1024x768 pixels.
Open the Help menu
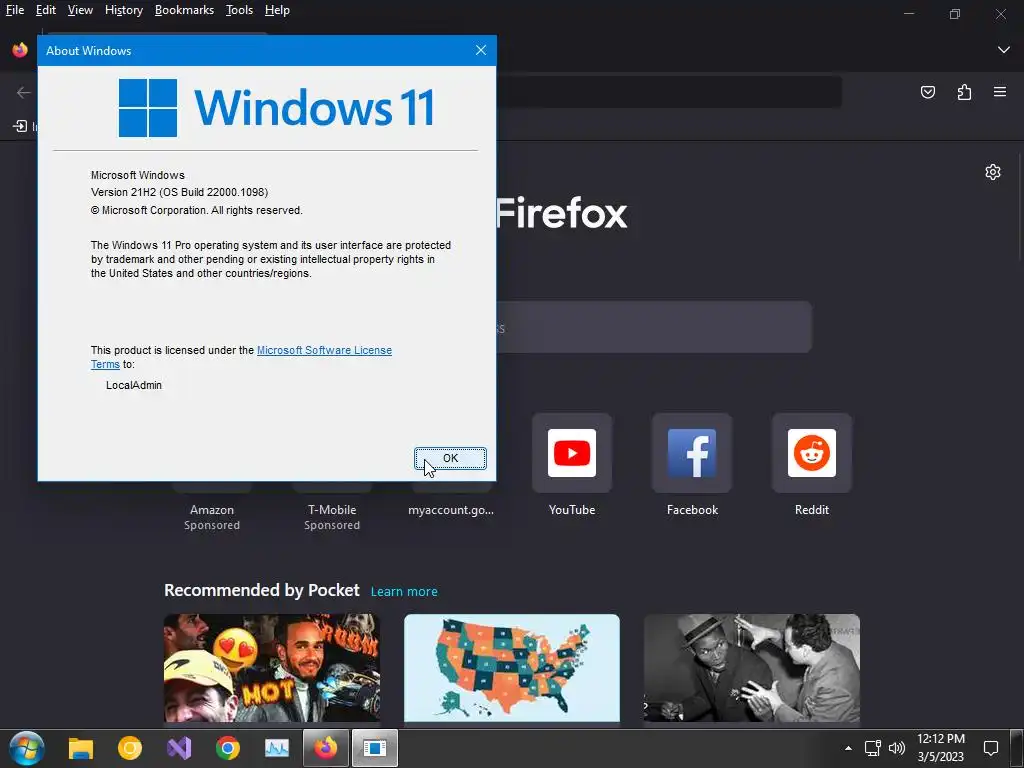click(x=277, y=10)
